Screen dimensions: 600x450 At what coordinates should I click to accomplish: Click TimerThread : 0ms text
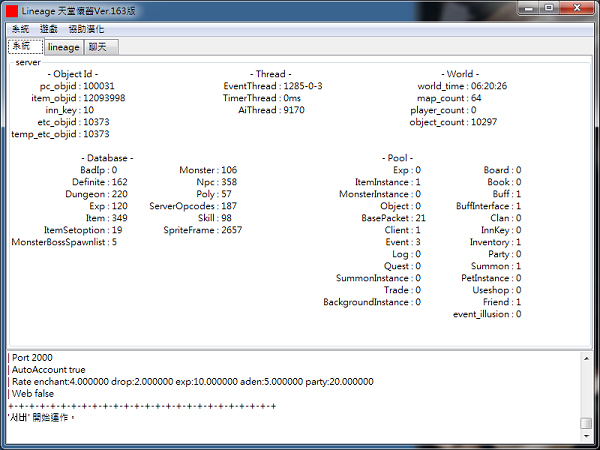point(262,98)
